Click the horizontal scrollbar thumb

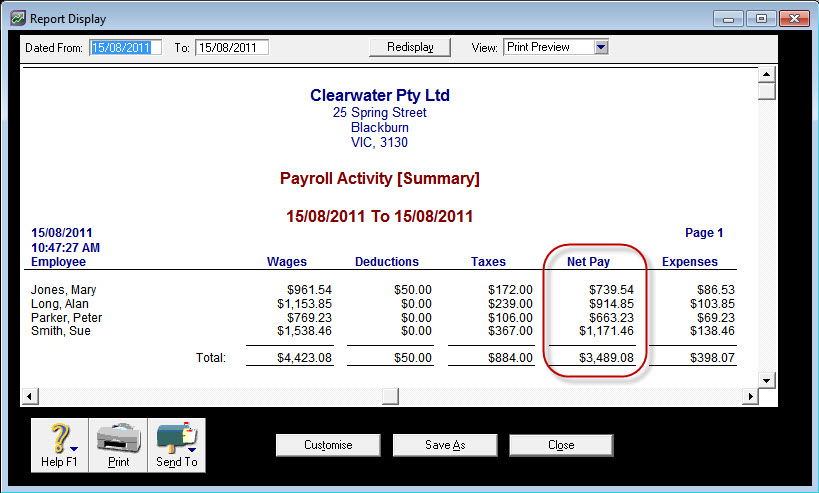[390, 396]
